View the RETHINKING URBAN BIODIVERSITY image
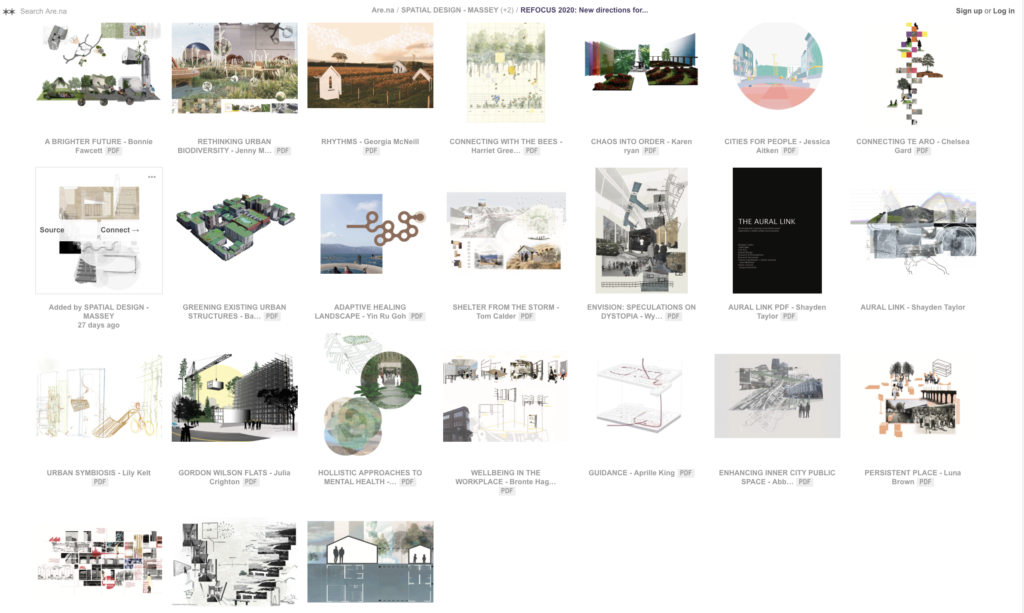Image resolution: width=1024 pixels, height=613 pixels. [234, 68]
